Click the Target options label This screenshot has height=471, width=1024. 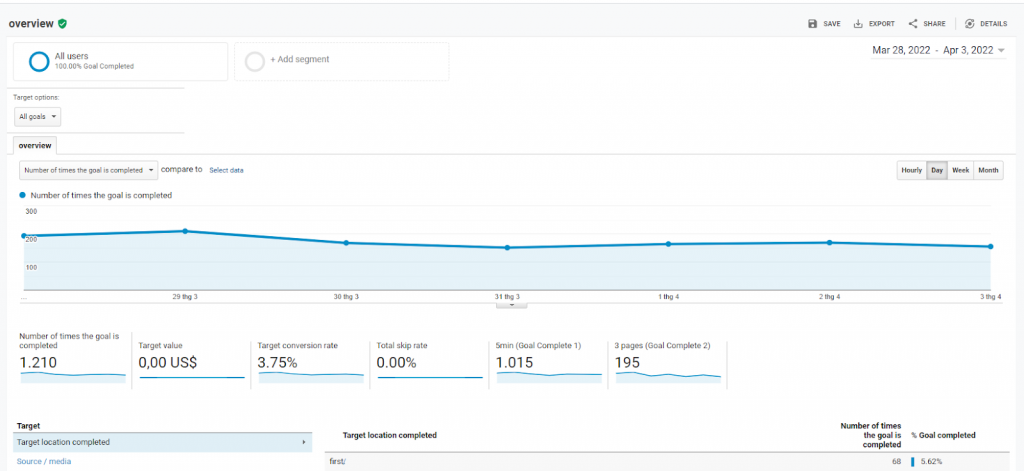(x=36, y=97)
